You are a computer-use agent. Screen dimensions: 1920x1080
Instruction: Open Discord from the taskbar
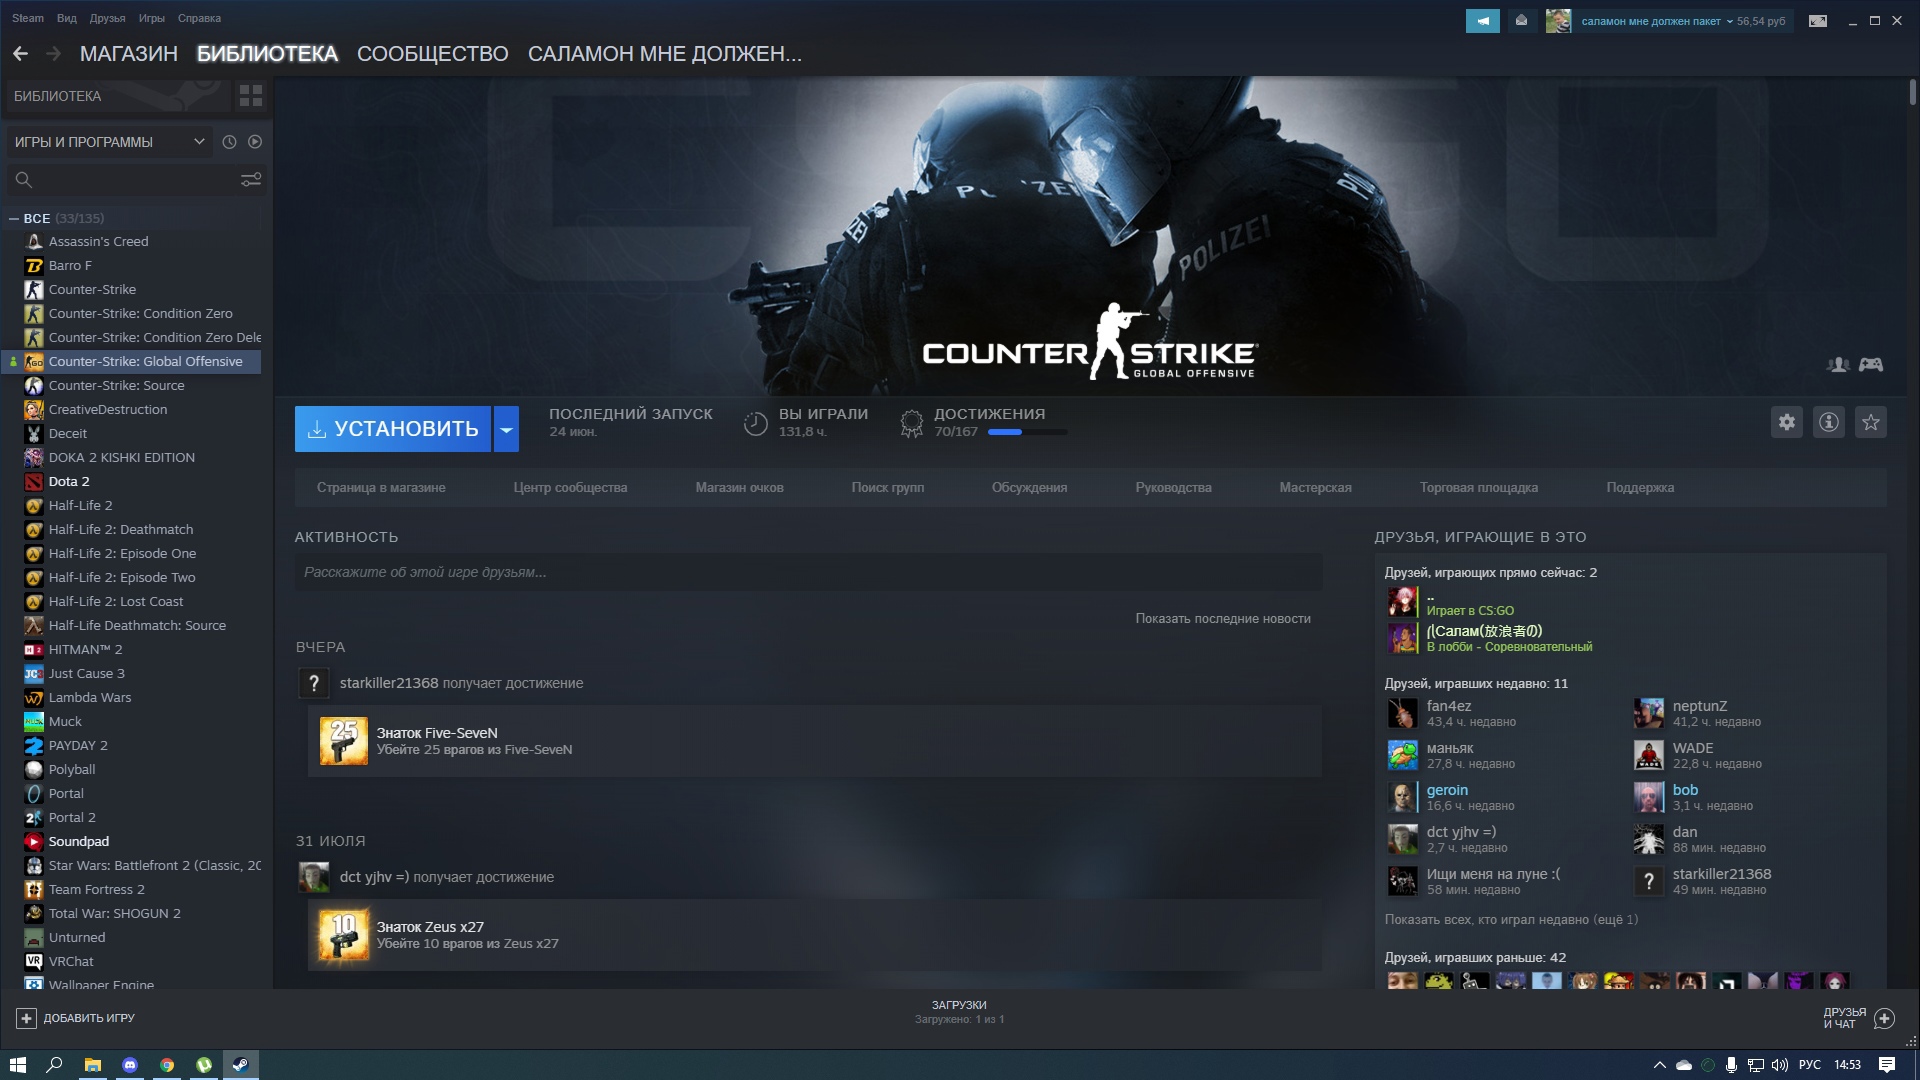(x=130, y=1065)
